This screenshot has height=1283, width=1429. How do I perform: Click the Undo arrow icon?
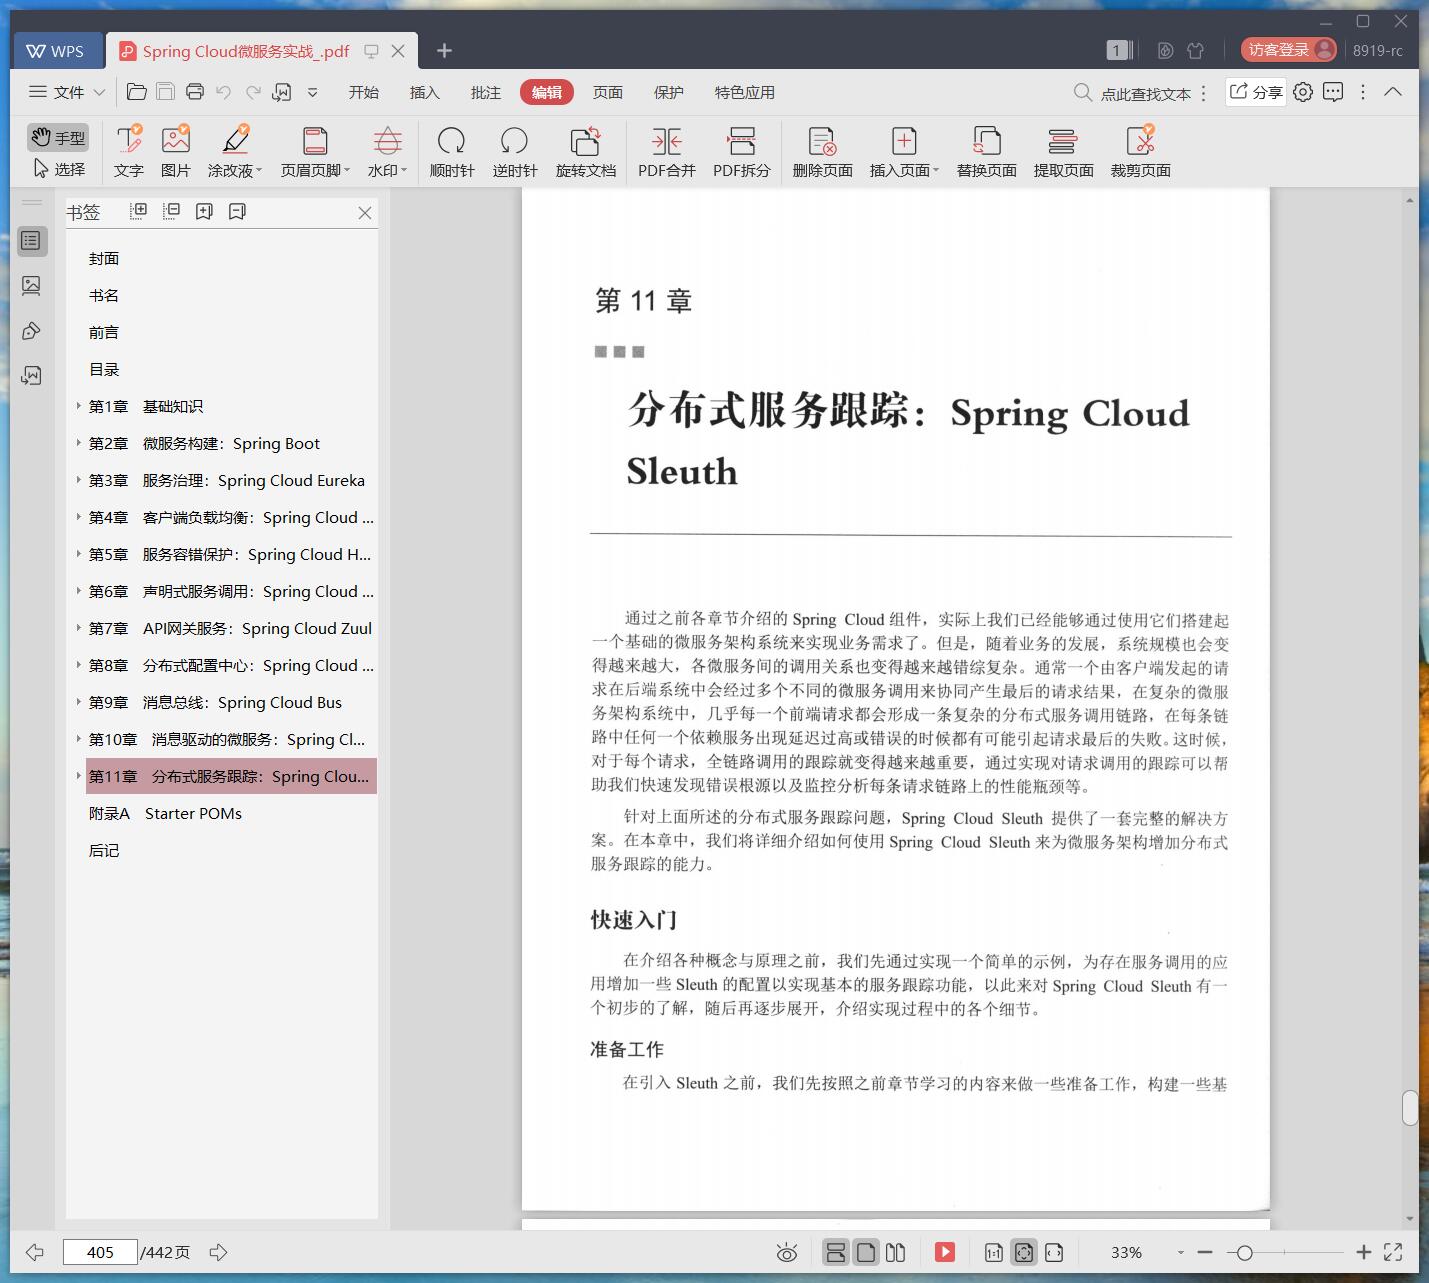tap(224, 92)
